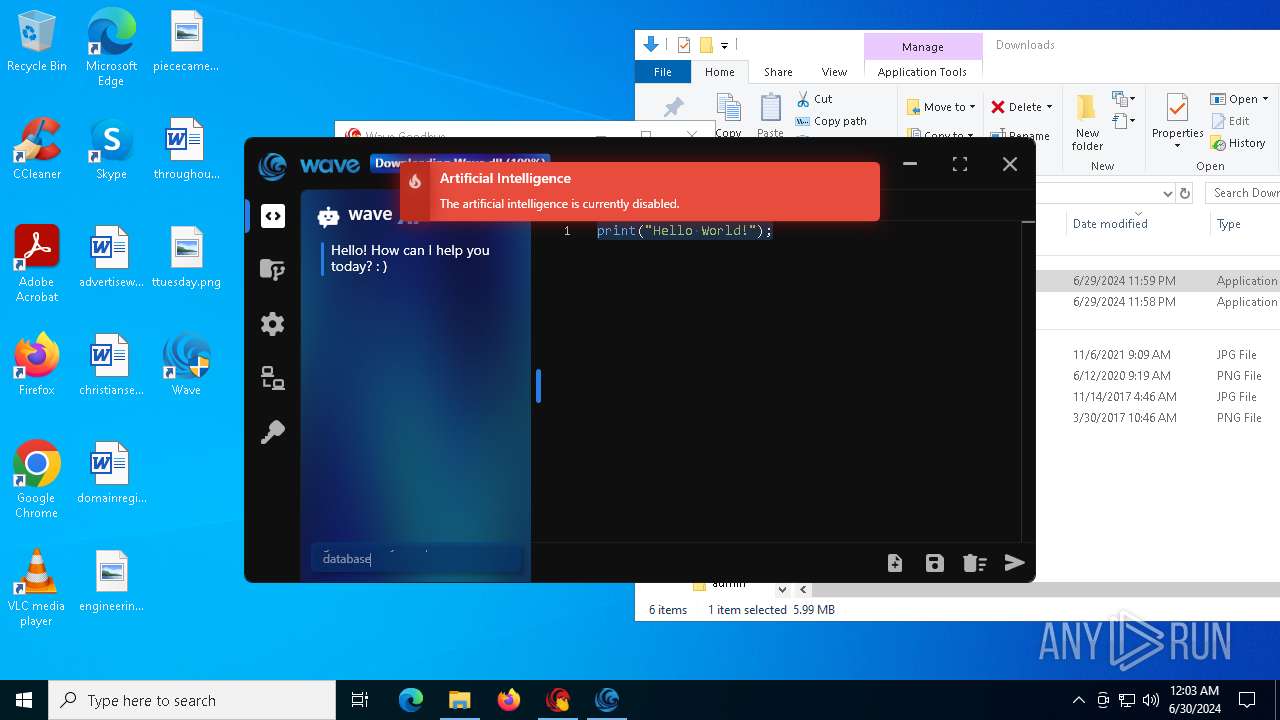The image size is (1280, 720).
Task: Click the Properties button in Explorer ribbon
Action: click(1177, 115)
